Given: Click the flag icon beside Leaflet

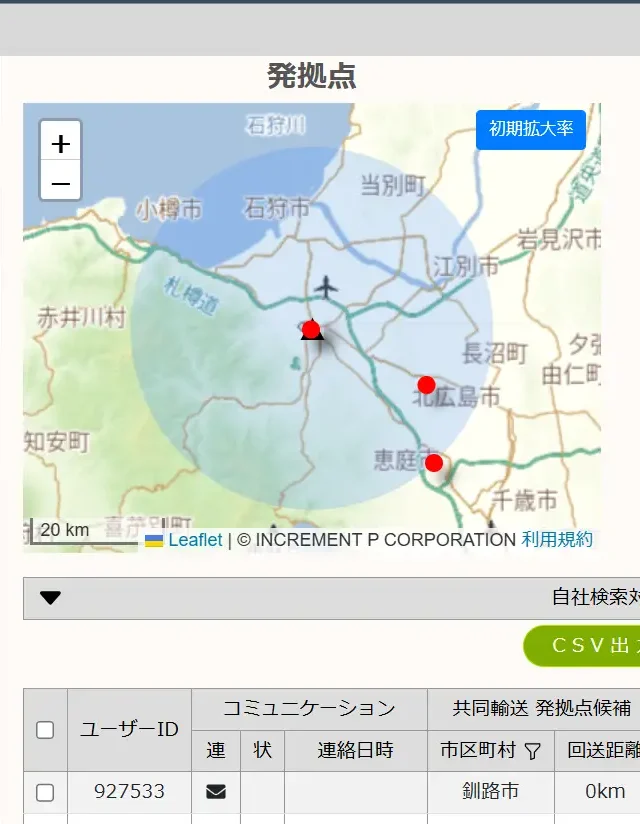Looking at the screenshot, I should (154, 540).
